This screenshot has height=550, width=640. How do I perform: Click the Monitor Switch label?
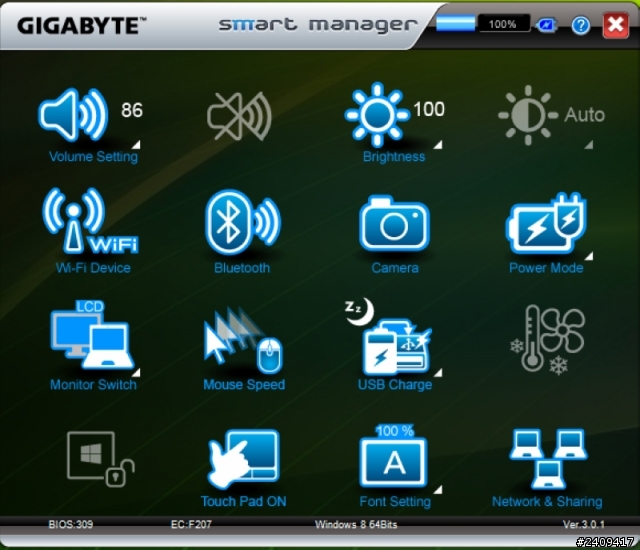93,385
